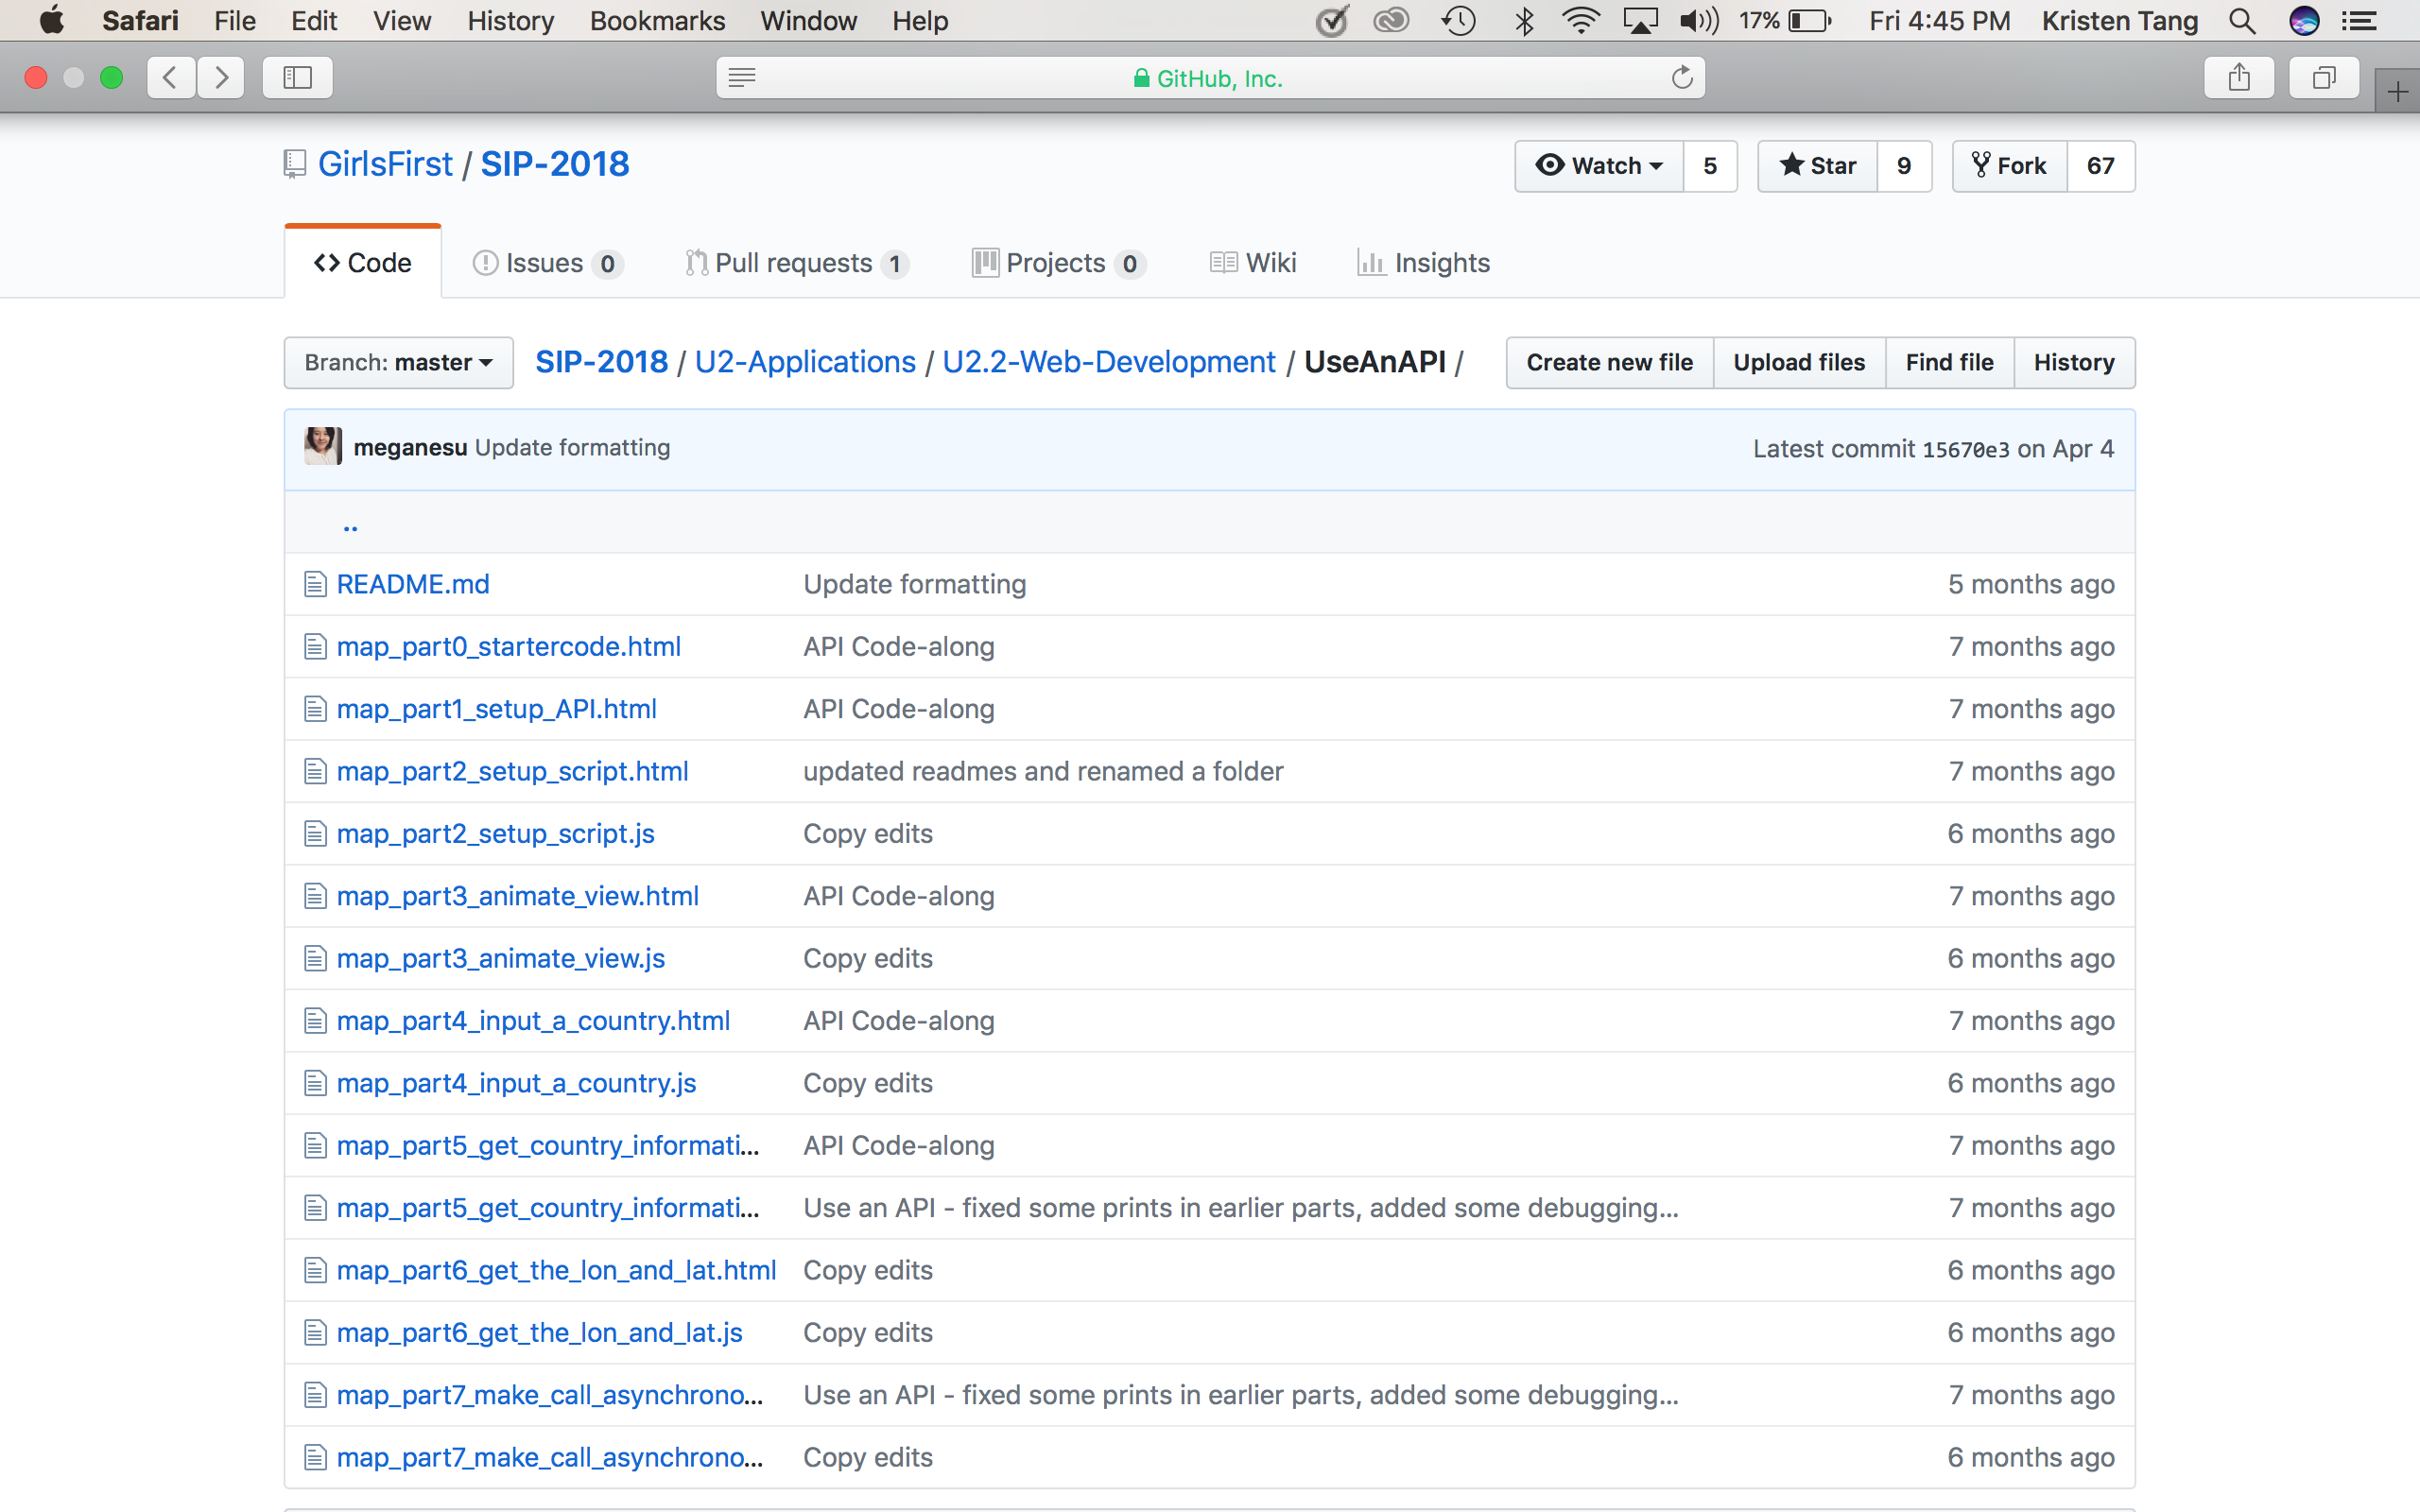The height and width of the screenshot is (1512, 2420).
Task: Open map_part3_animate_view.html file
Action: point(518,896)
